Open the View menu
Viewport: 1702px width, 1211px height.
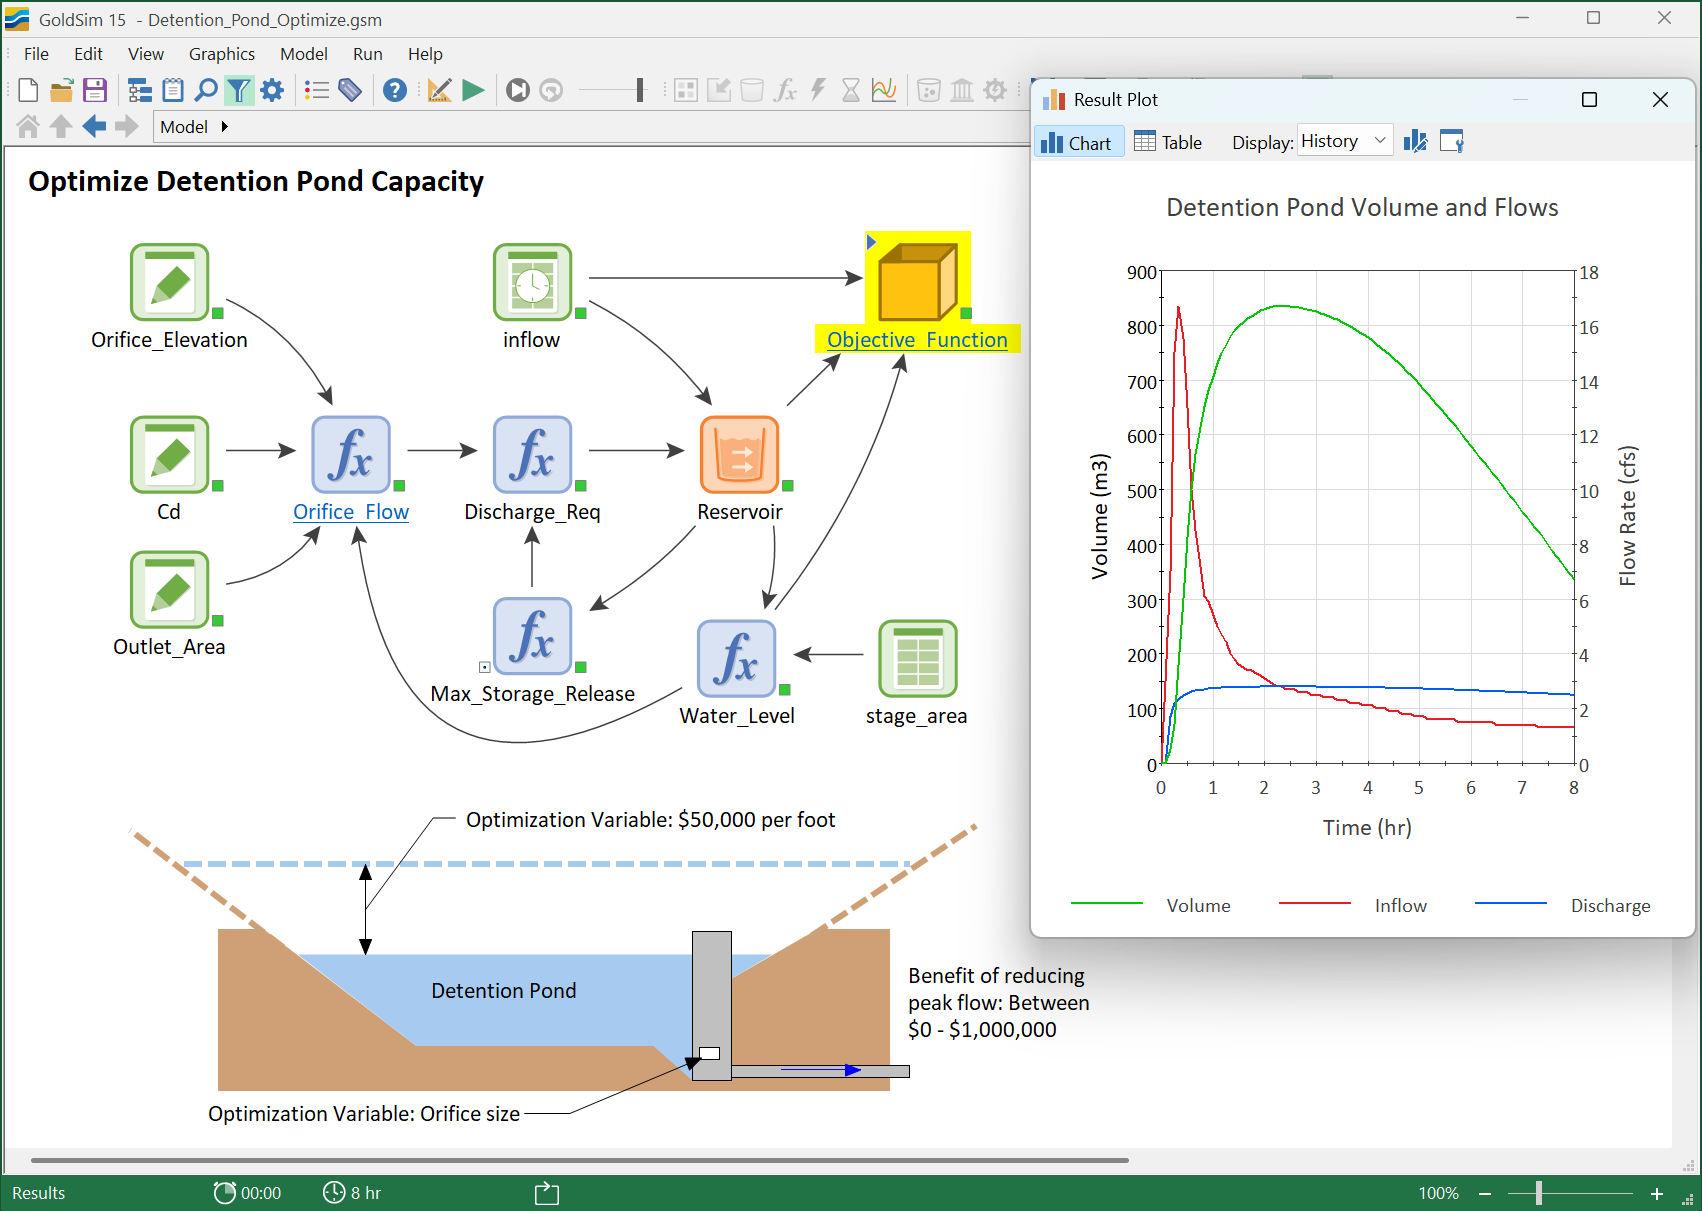[145, 54]
